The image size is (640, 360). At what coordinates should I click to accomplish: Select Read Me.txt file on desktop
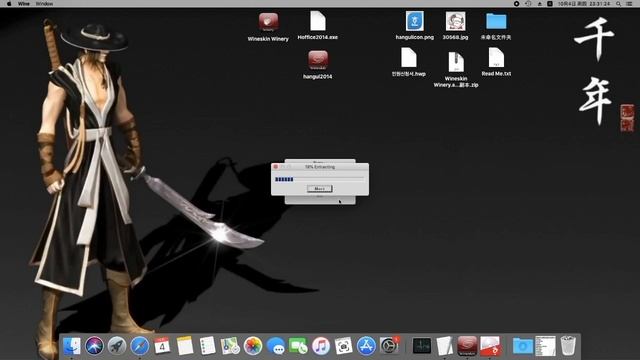click(496, 58)
